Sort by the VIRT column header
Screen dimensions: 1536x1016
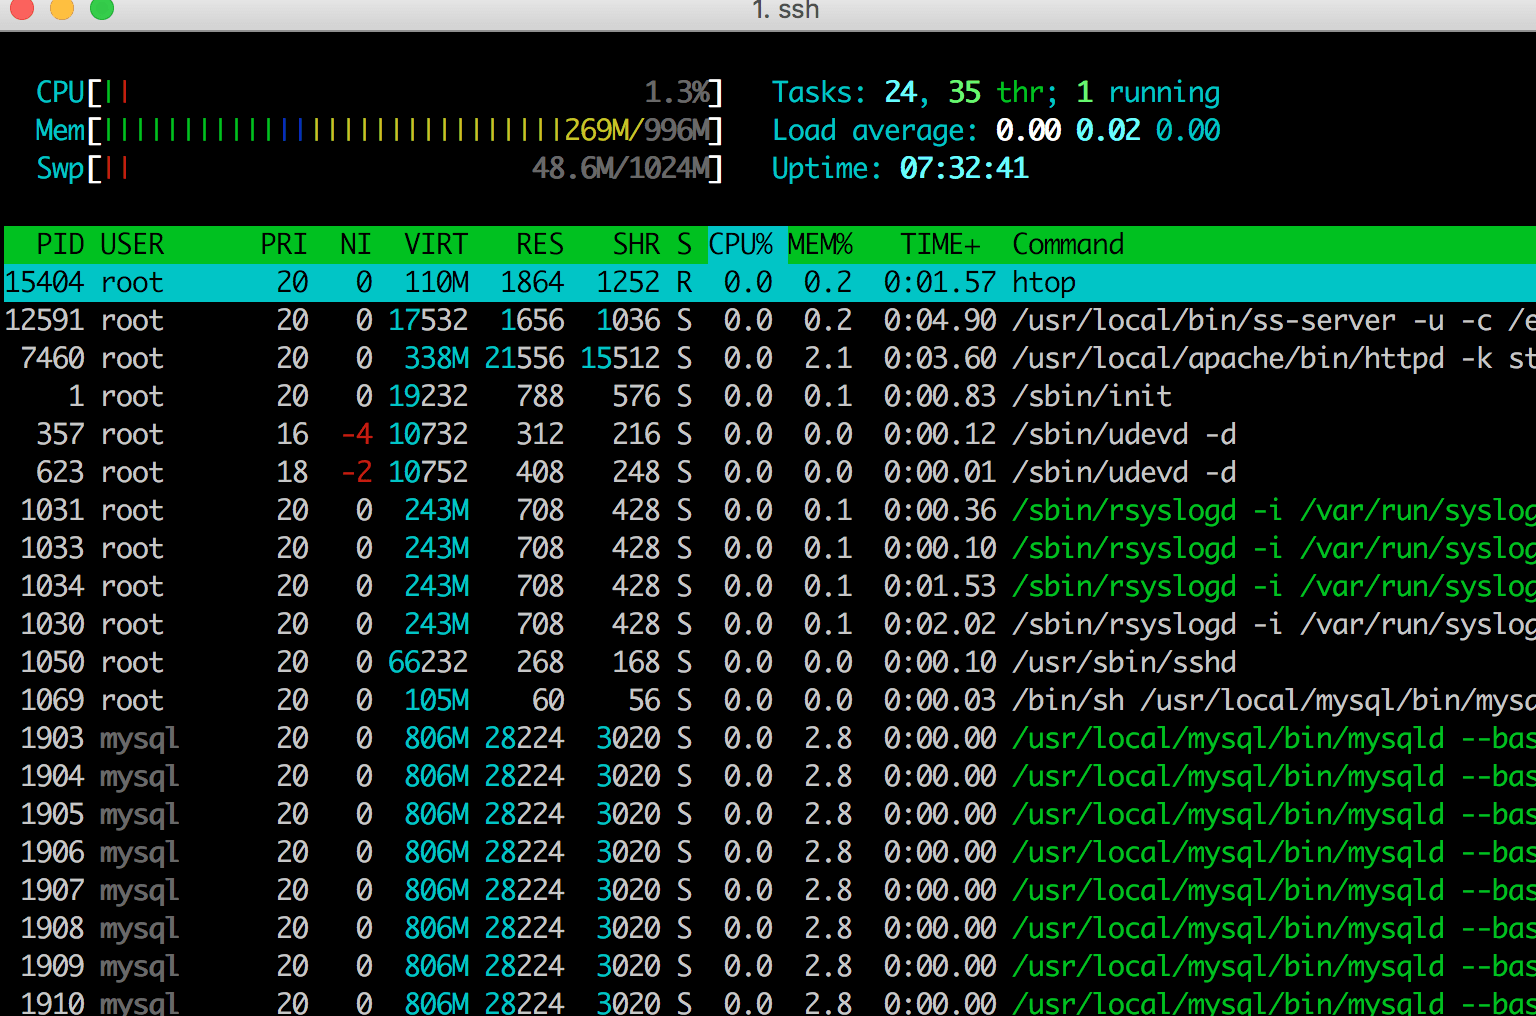pyautogui.click(x=436, y=245)
